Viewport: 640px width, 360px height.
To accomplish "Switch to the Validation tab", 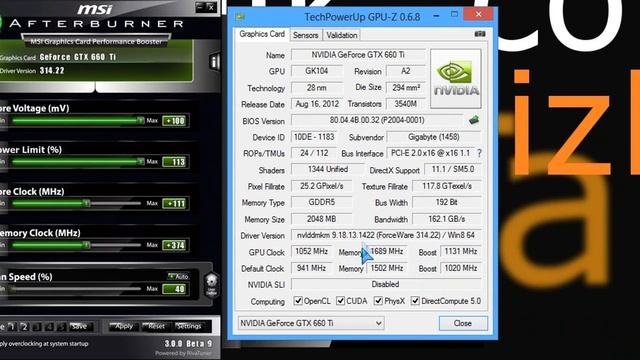I will (x=342, y=35).
